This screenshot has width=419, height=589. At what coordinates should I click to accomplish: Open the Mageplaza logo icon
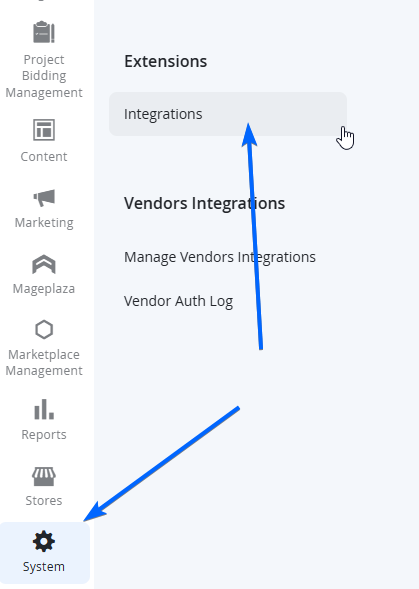pyautogui.click(x=44, y=264)
